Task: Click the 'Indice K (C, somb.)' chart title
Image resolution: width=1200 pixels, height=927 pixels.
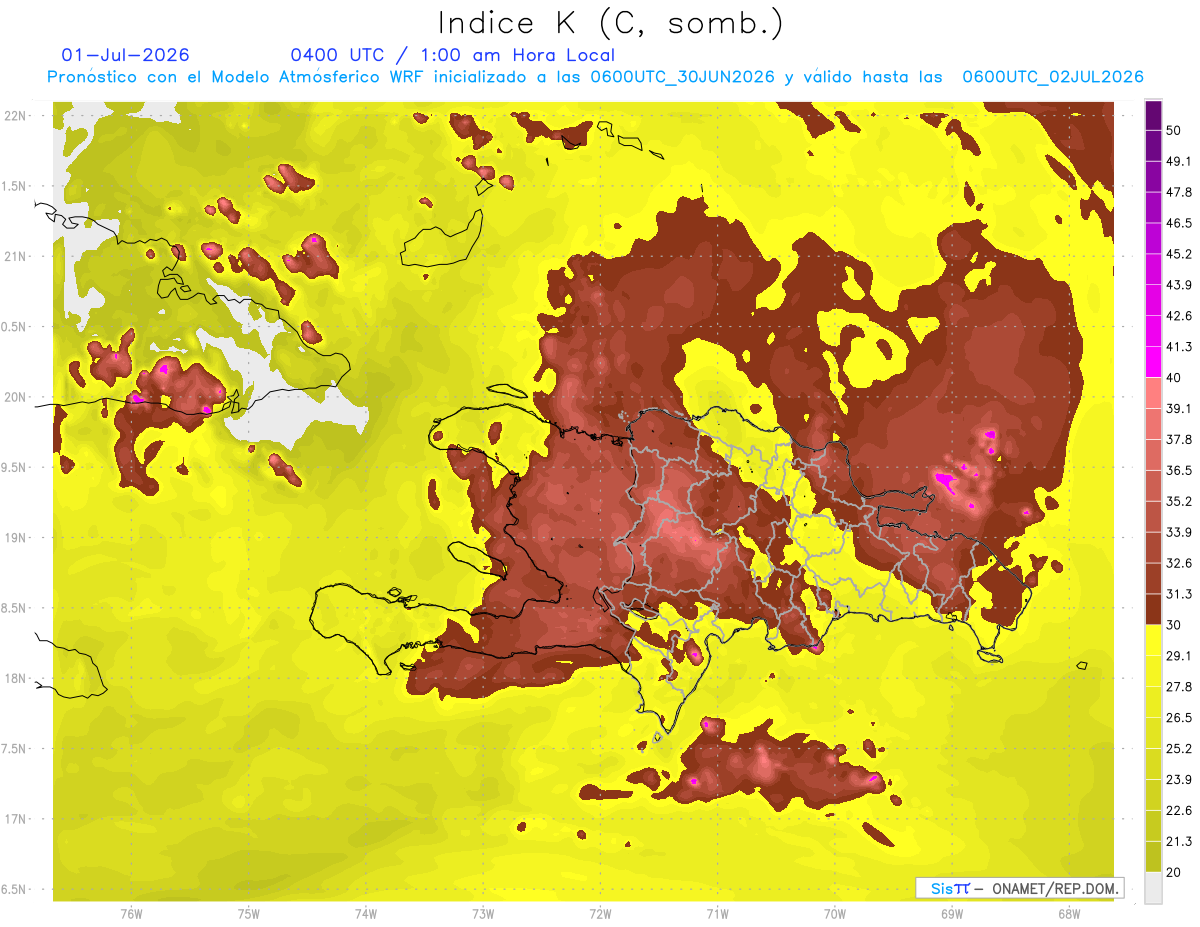Action: coord(611,23)
